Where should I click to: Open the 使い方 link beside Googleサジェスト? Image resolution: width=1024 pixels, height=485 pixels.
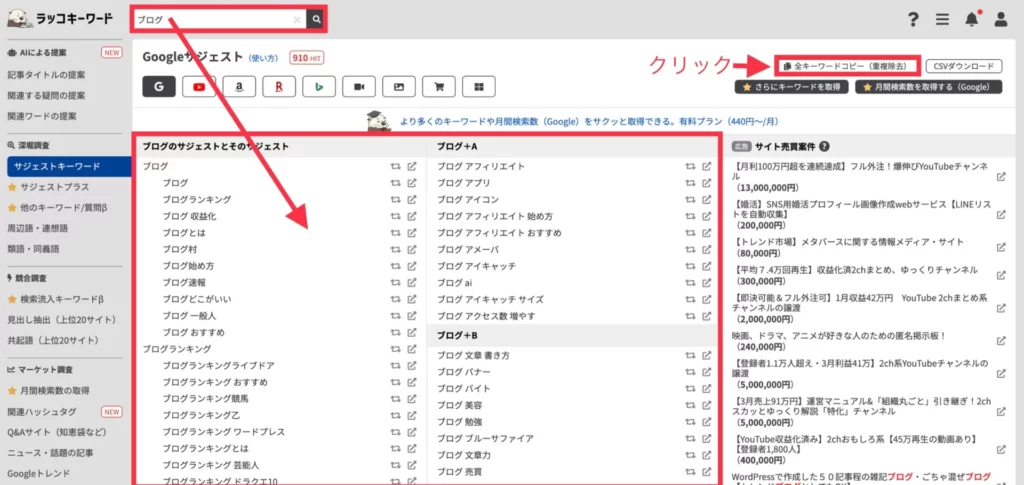pos(264,58)
